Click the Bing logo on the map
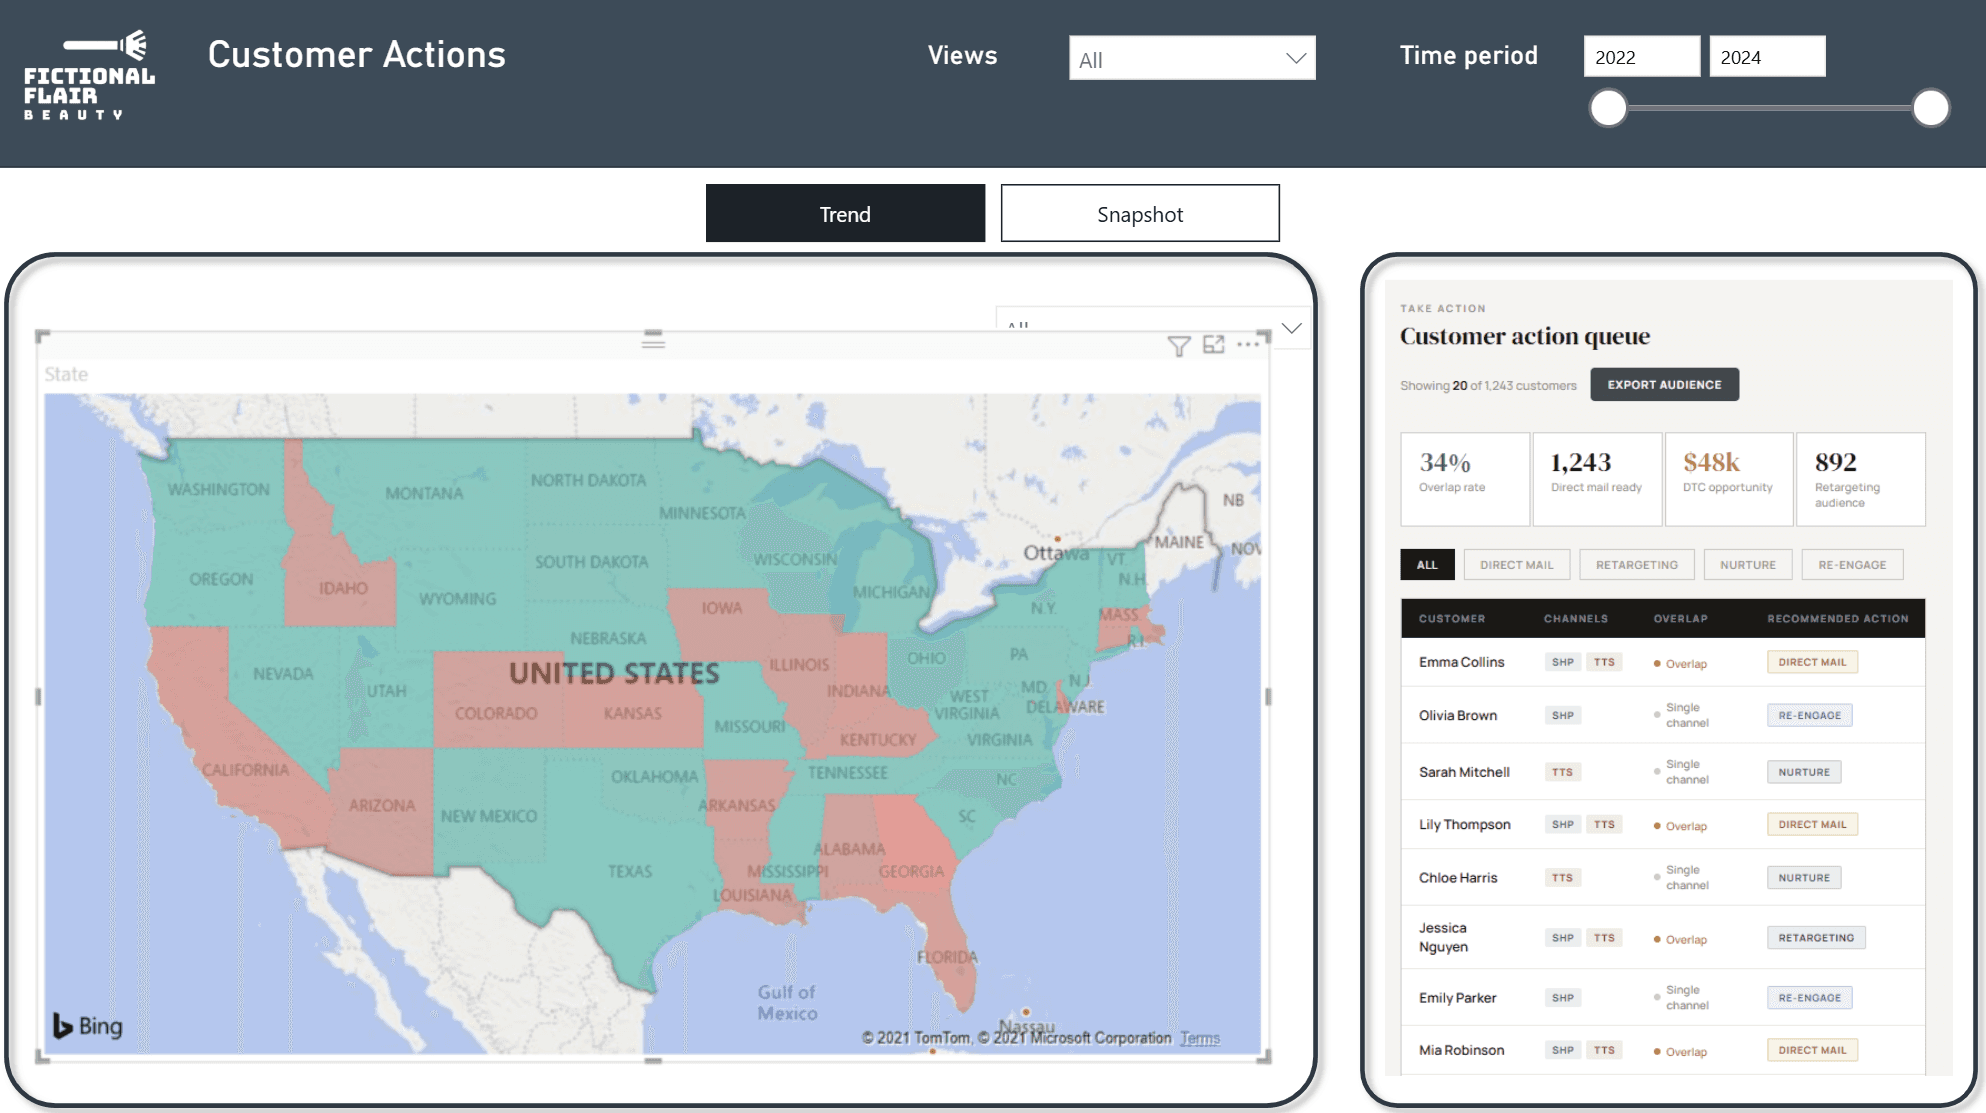The height and width of the screenshot is (1113, 1986). (x=88, y=1026)
